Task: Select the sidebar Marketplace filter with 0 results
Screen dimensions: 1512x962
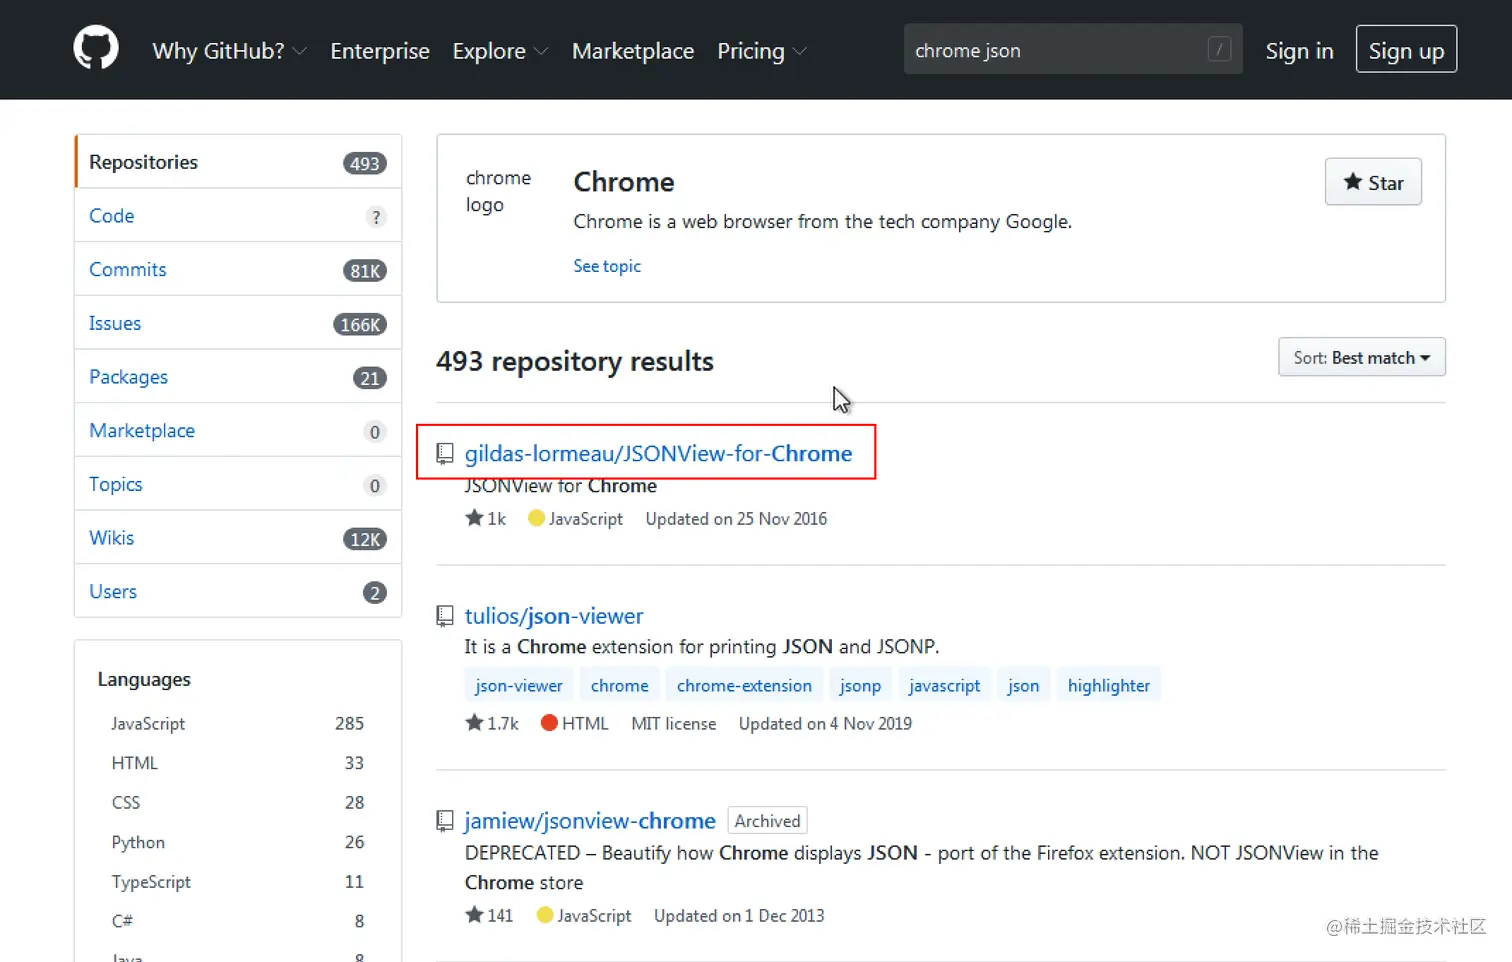Action: 238,430
